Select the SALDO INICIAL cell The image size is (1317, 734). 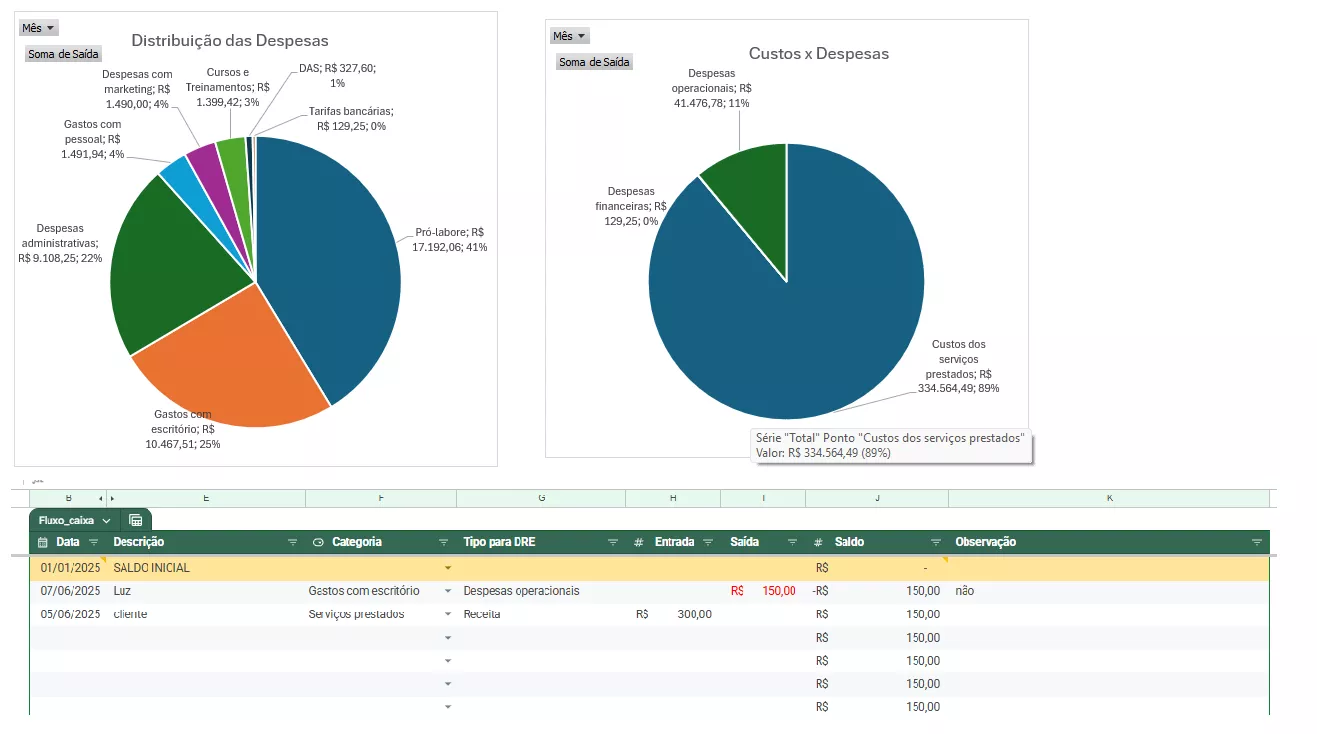click(x=206, y=568)
